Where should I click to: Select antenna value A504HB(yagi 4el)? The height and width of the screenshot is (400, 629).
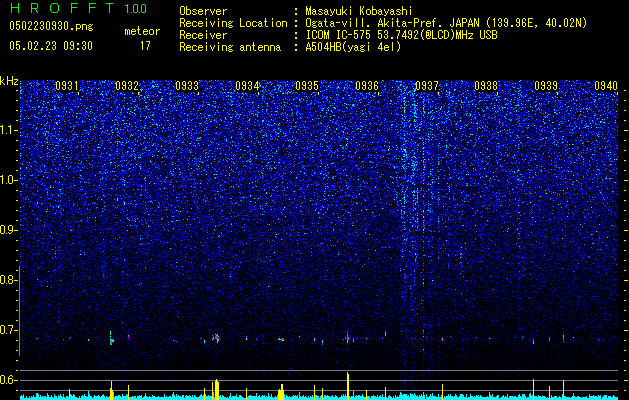pos(353,47)
